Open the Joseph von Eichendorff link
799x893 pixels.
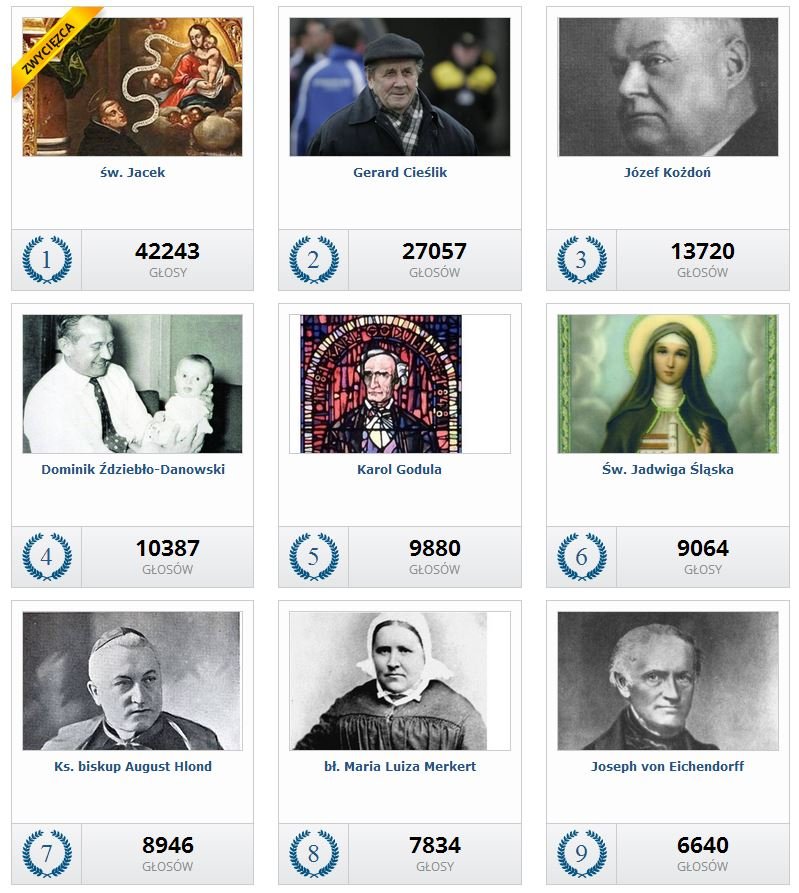click(667, 766)
